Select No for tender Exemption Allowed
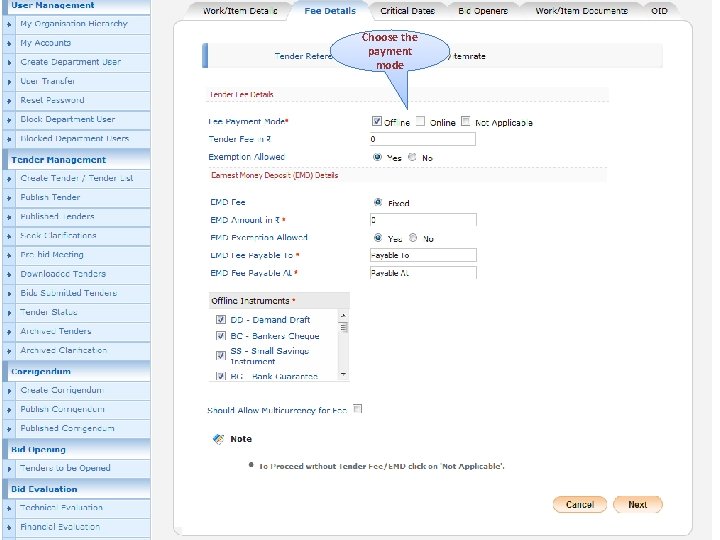The width and height of the screenshot is (720, 540). [x=412, y=157]
